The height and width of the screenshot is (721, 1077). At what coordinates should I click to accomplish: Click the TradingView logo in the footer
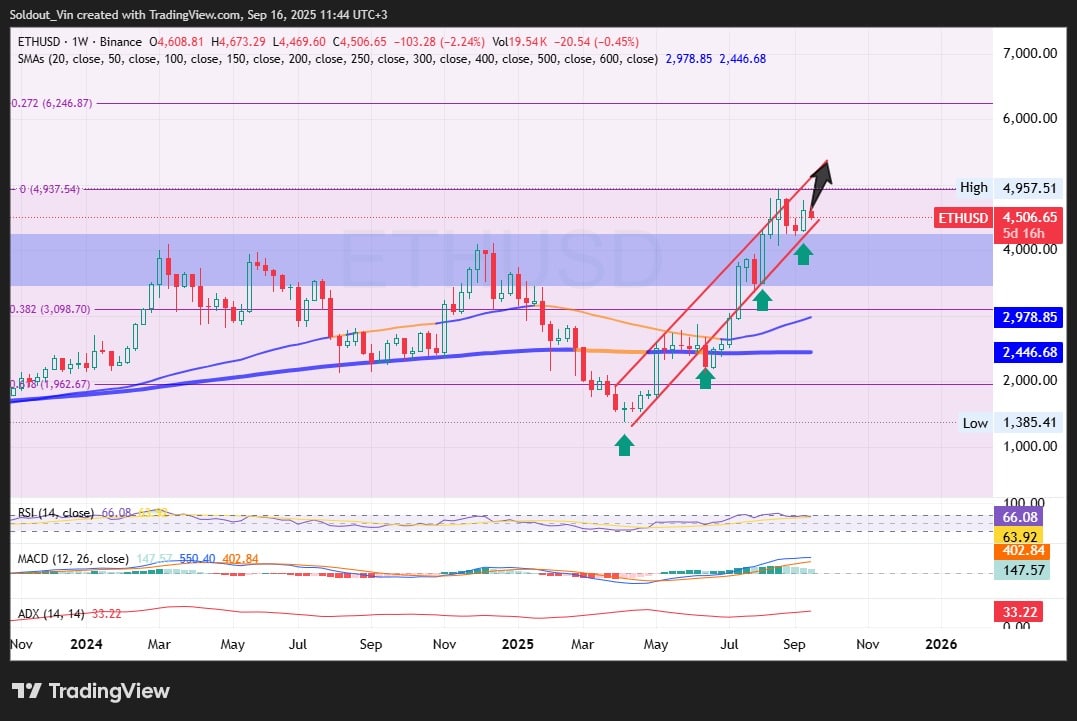(x=91, y=691)
